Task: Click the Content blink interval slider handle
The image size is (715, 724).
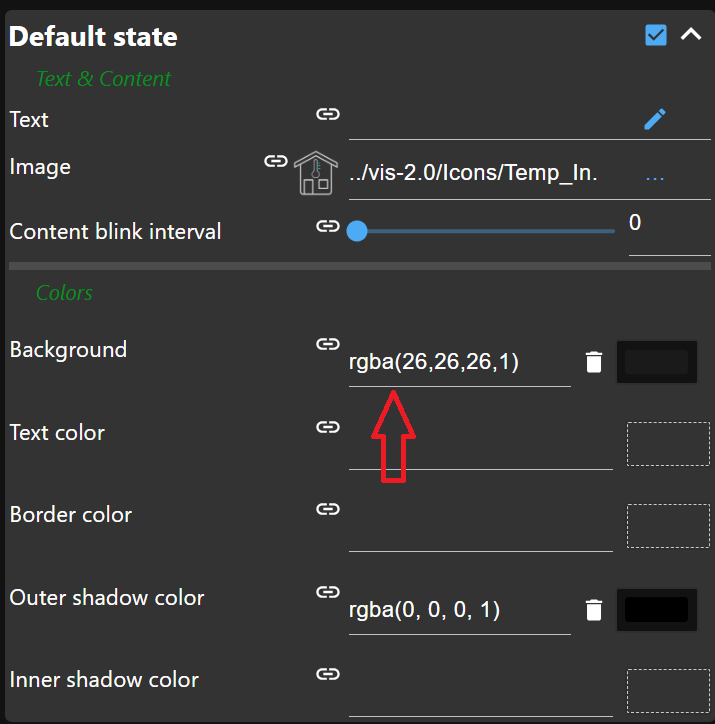Action: click(x=357, y=232)
